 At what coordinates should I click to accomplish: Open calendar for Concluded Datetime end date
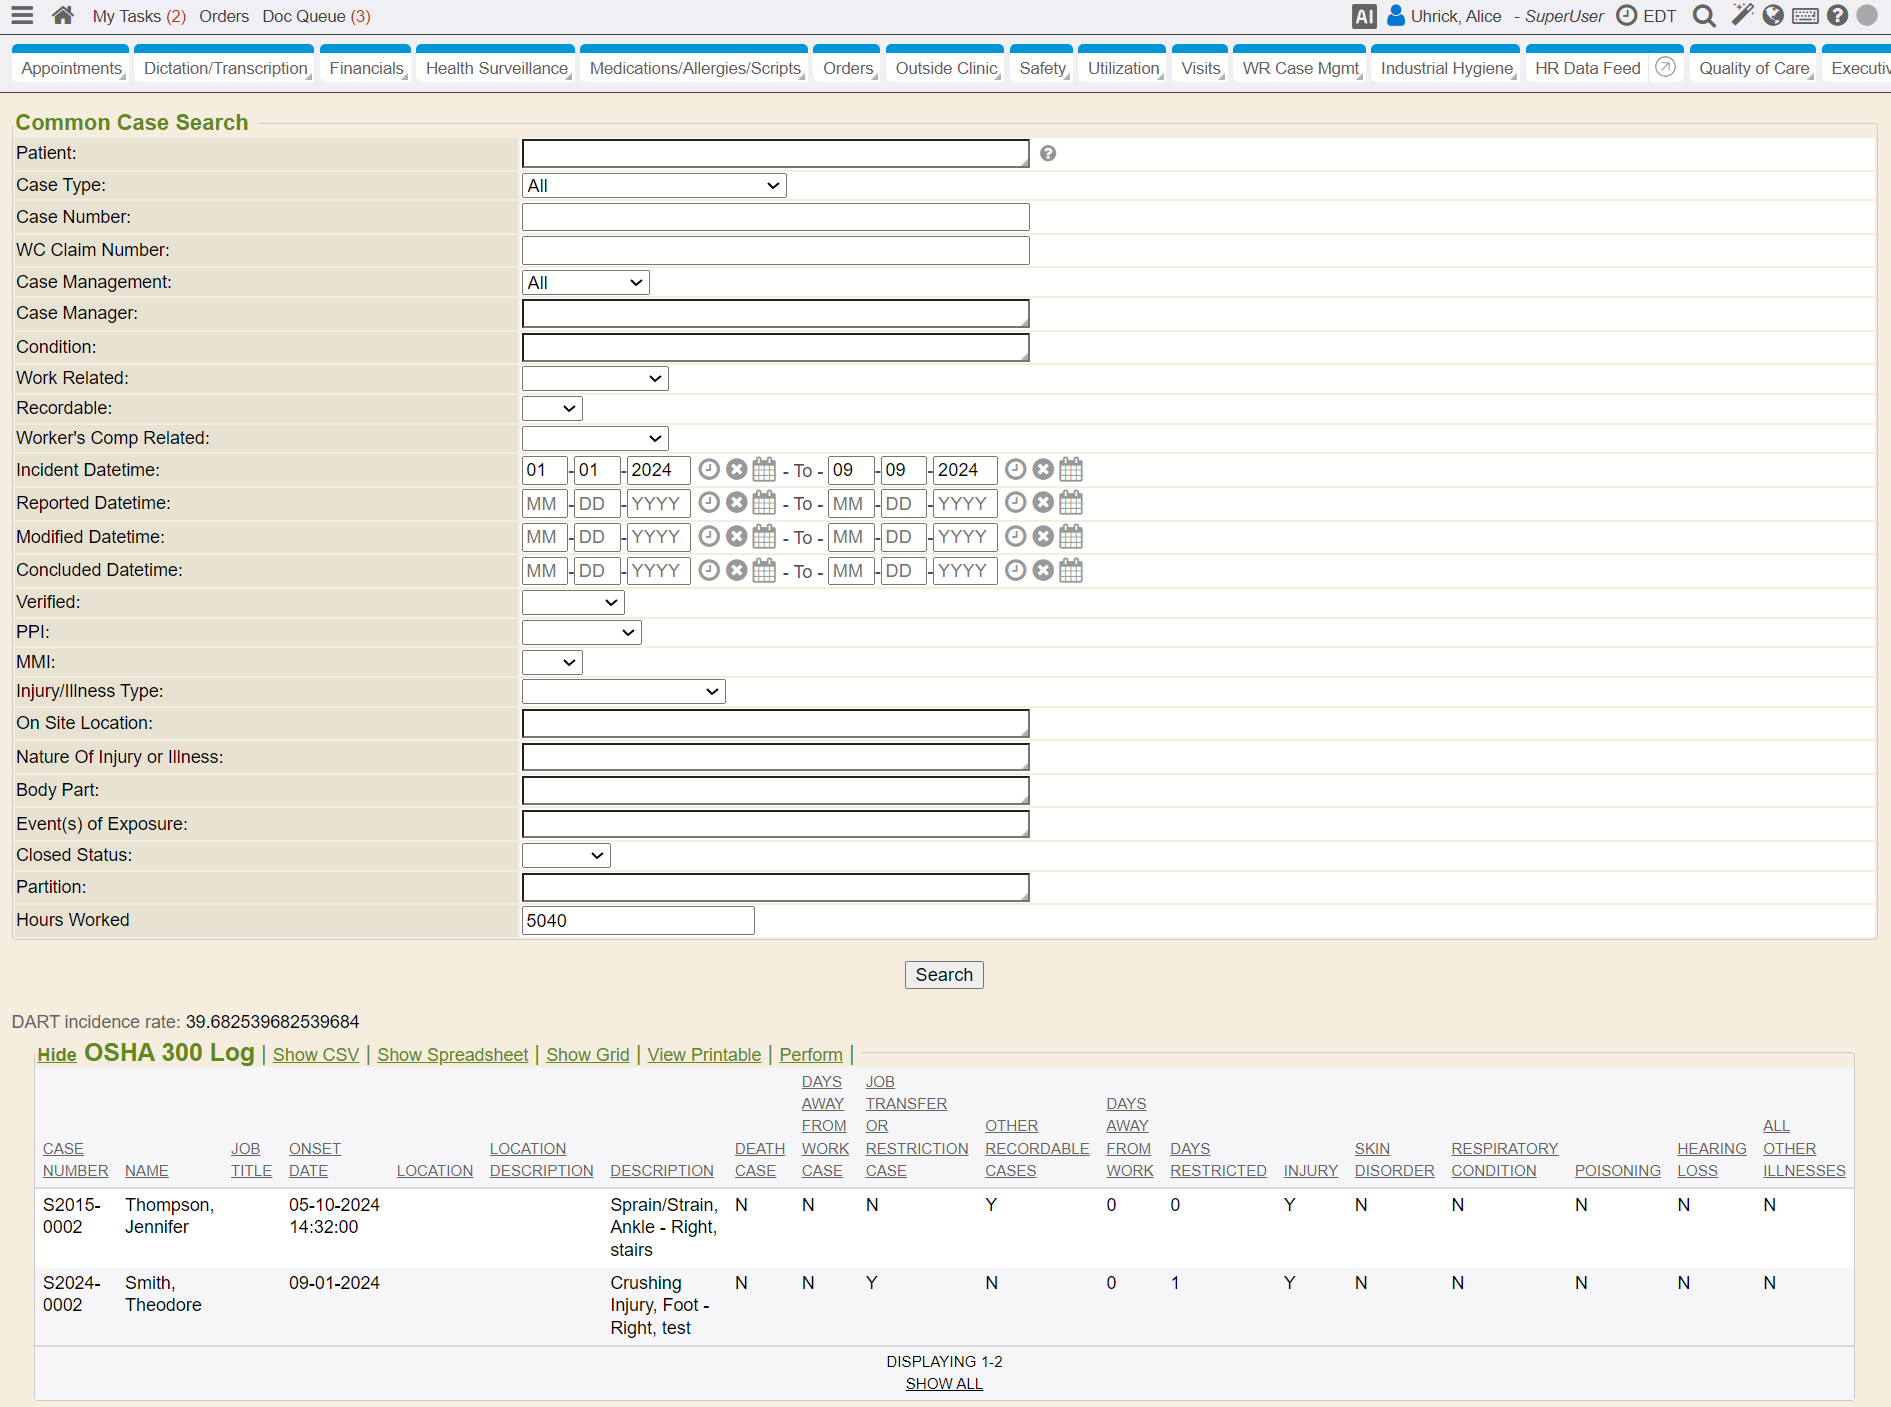tap(1071, 571)
